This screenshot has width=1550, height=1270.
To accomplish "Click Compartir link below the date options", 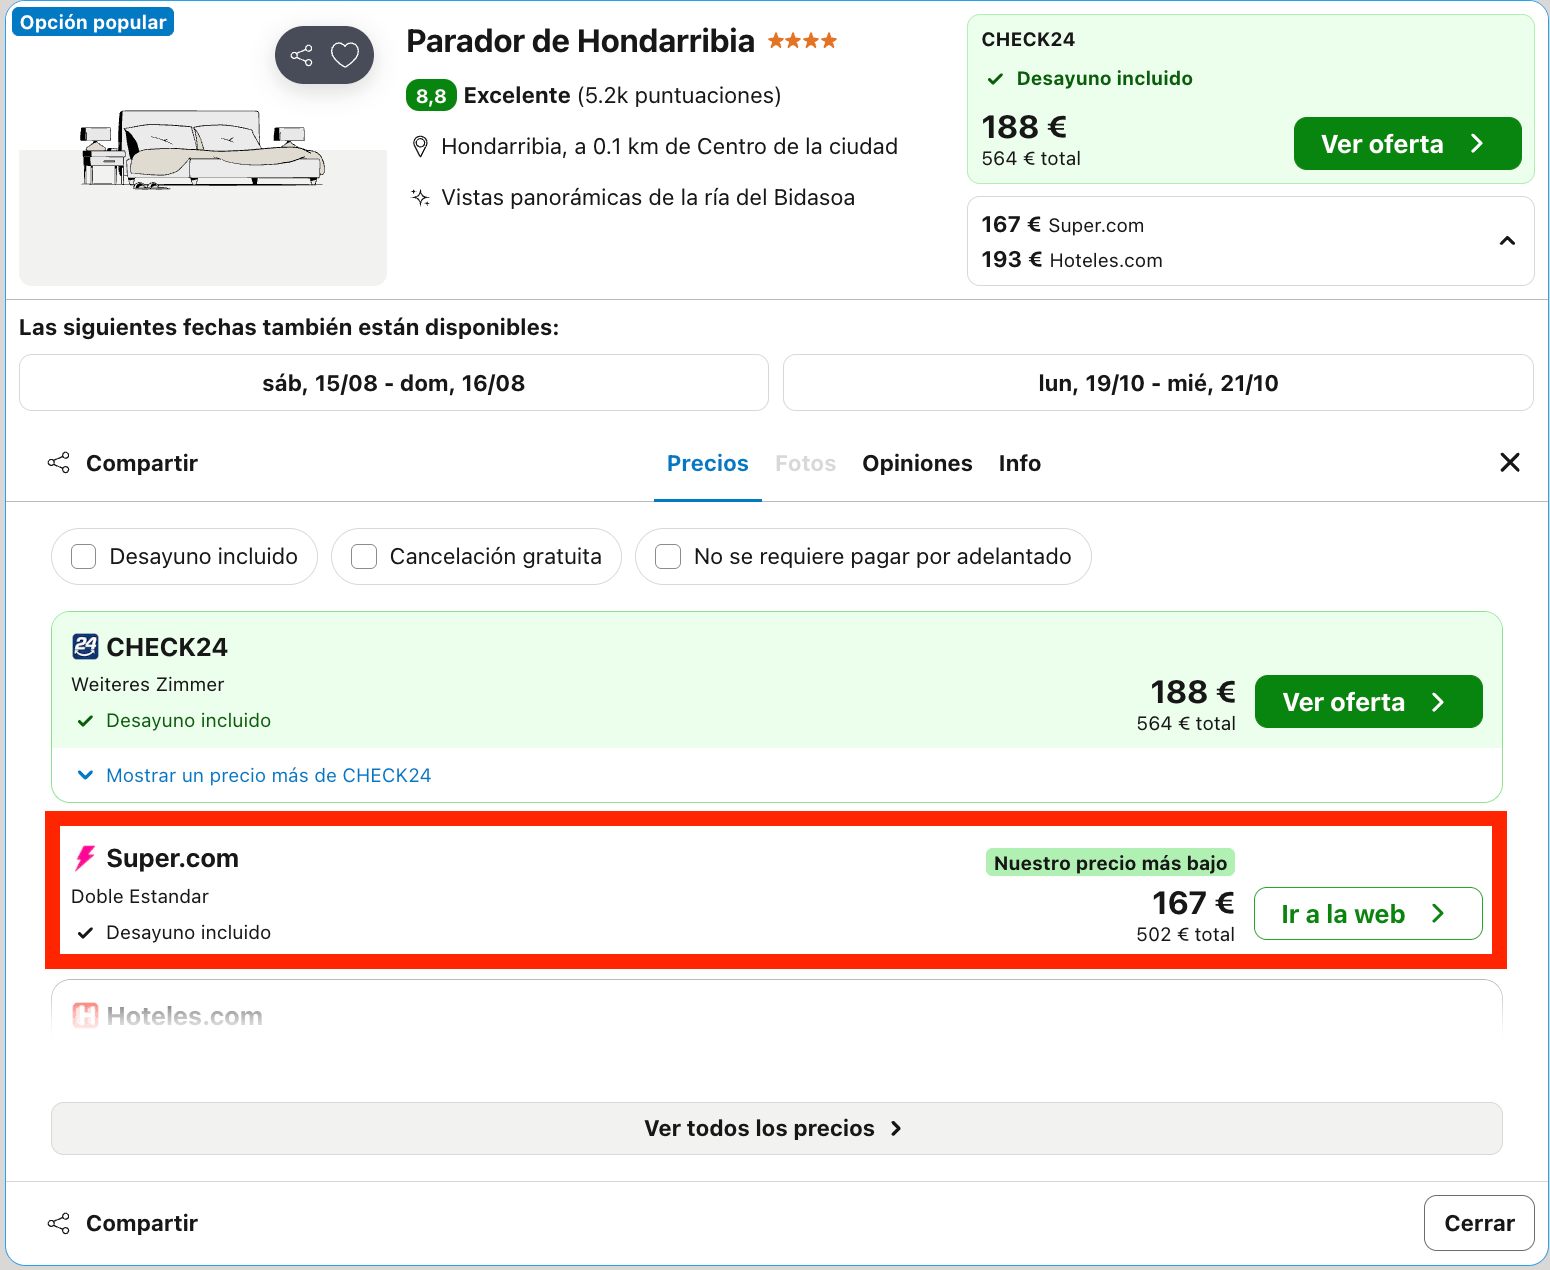I will pos(142,463).
